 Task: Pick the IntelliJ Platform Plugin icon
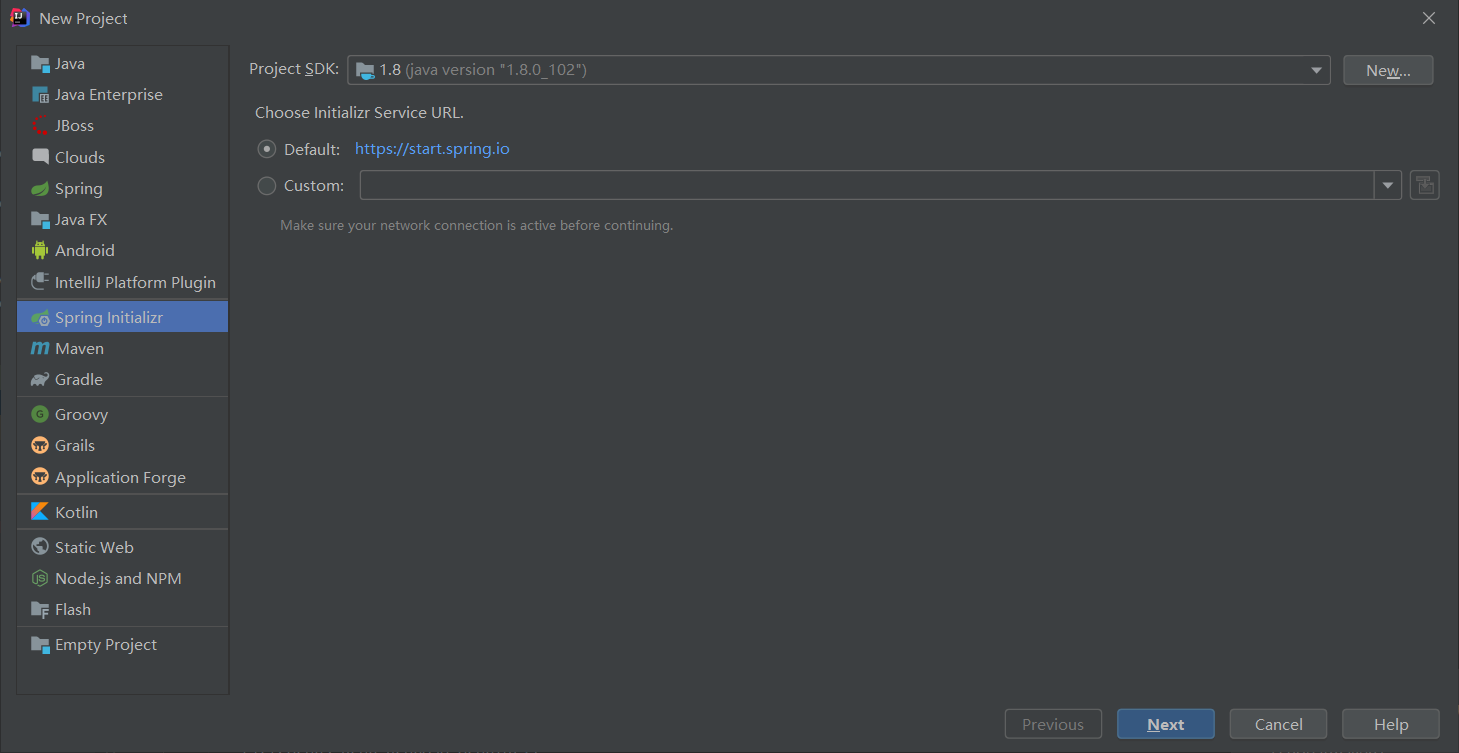40,282
